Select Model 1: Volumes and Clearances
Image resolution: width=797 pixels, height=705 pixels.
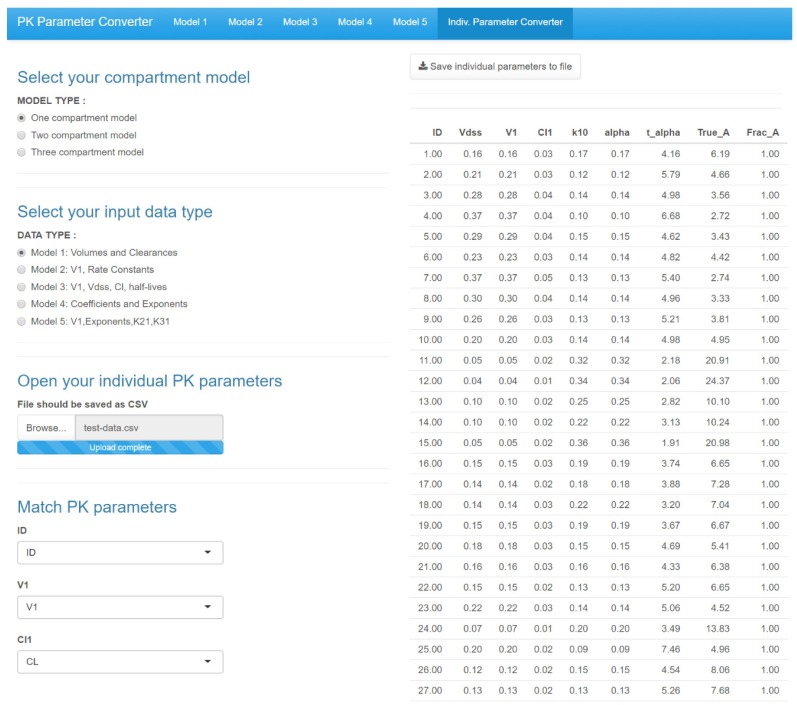(x=22, y=253)
